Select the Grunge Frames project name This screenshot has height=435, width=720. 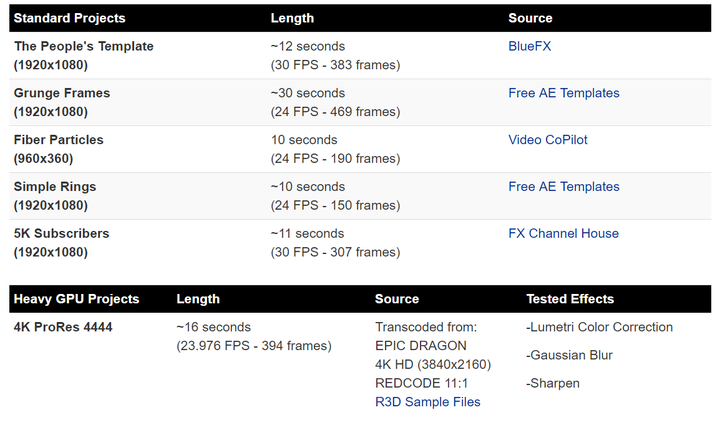point(62,93)
